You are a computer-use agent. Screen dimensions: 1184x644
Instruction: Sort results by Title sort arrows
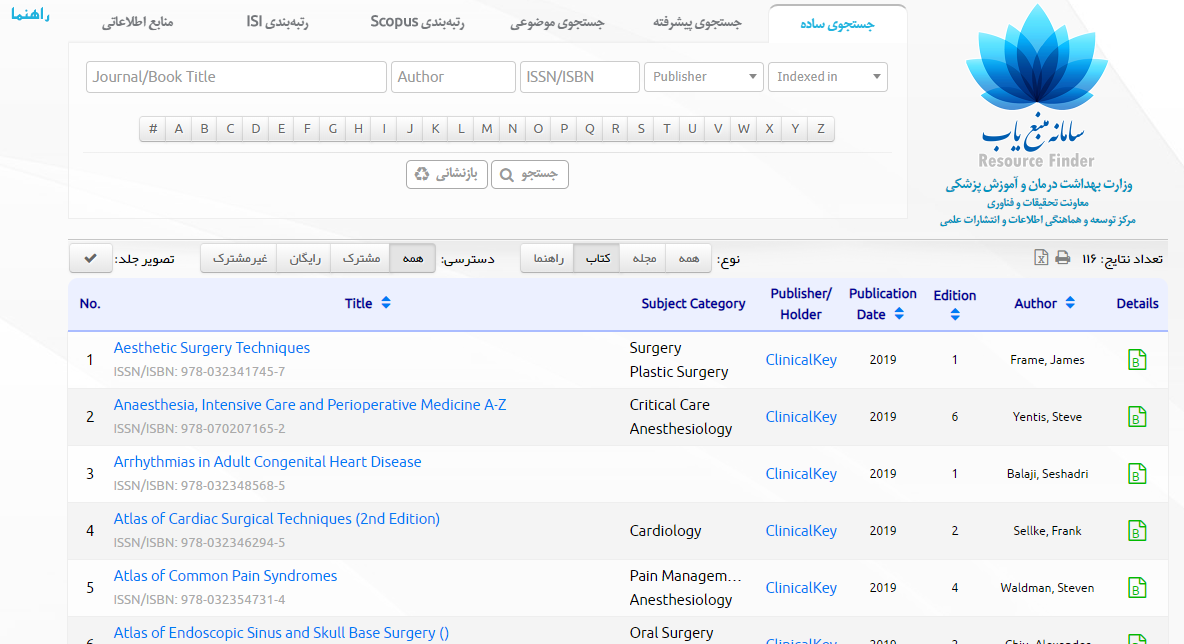pos(386,304)
